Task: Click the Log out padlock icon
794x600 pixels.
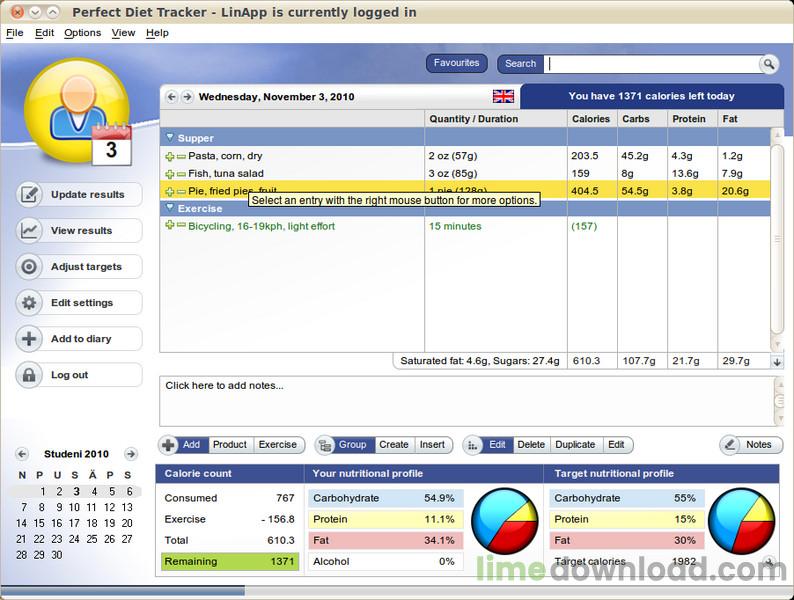Action: tap(29, 375)
